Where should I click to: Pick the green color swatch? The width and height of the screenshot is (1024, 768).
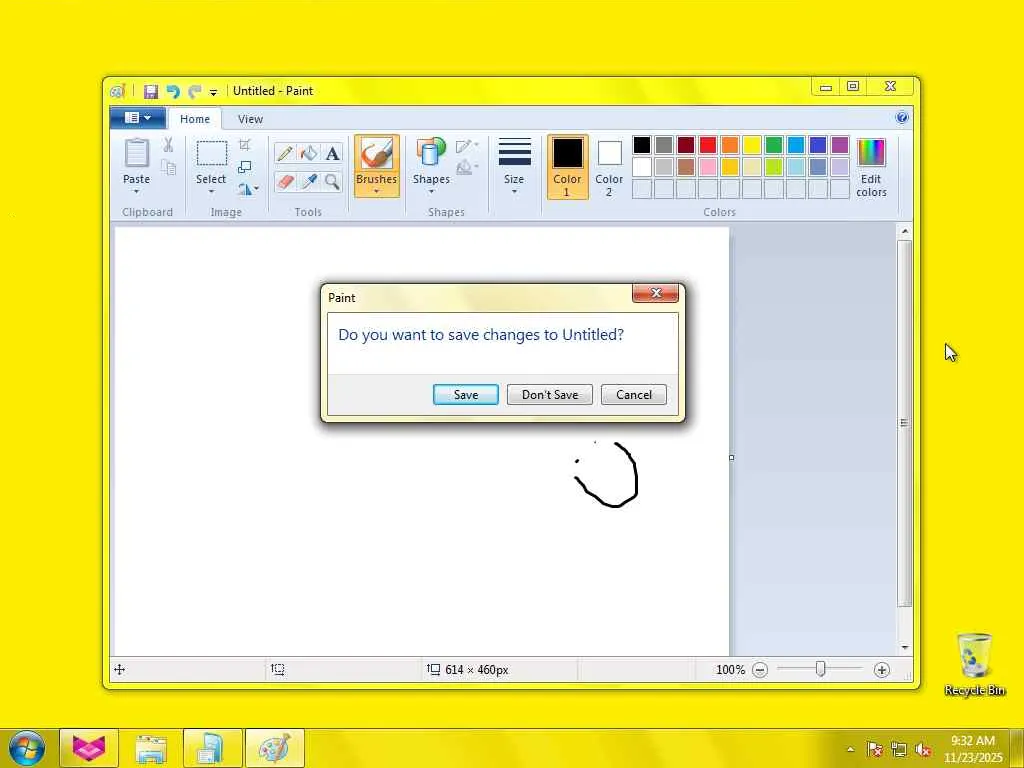click(774, 145)
